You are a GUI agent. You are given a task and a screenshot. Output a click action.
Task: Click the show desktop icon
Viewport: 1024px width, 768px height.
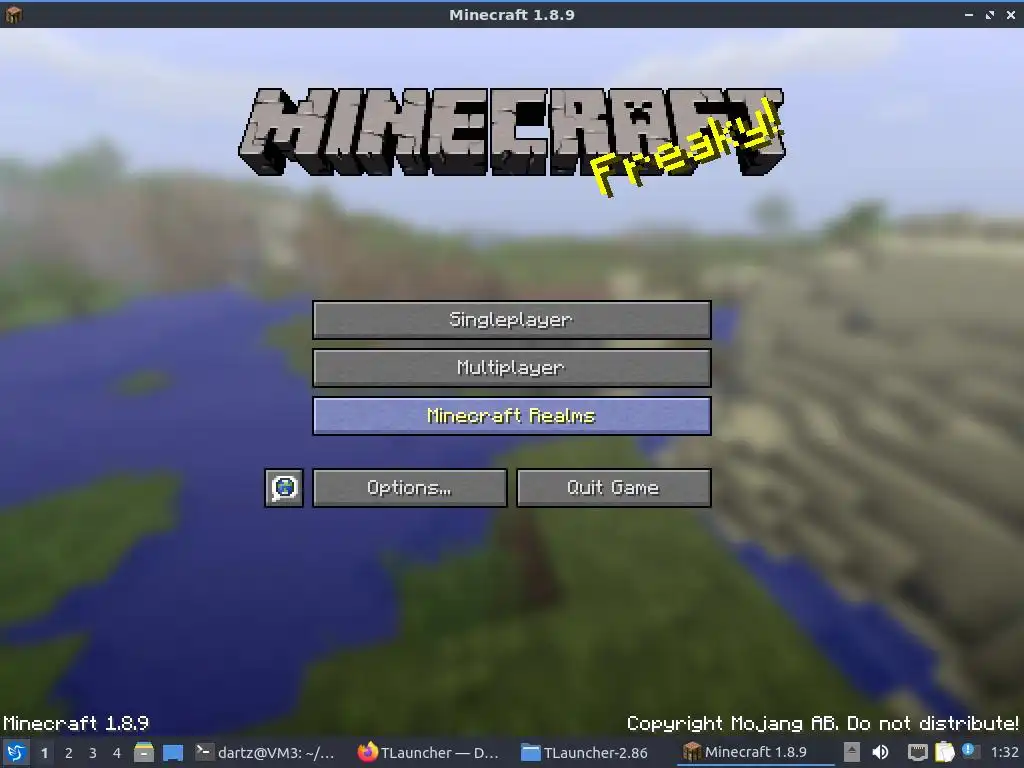pos(172,753)
